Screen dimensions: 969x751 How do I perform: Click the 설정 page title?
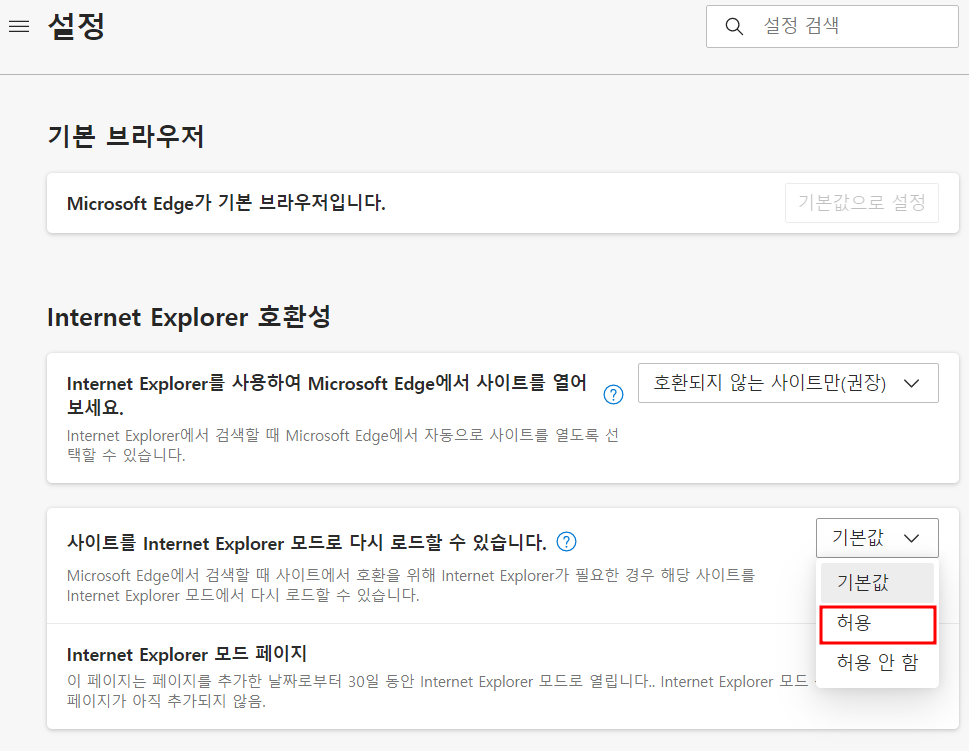77,27
